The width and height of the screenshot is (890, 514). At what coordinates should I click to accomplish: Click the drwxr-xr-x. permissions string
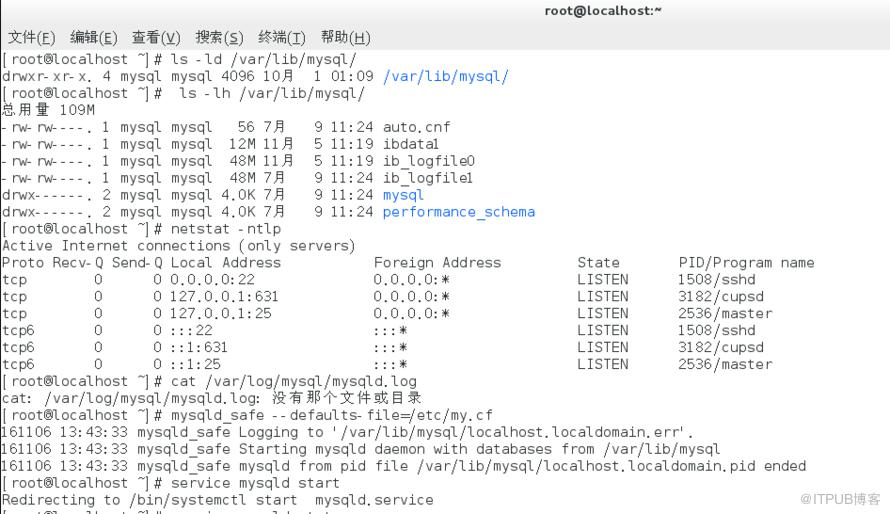point(47,77)
